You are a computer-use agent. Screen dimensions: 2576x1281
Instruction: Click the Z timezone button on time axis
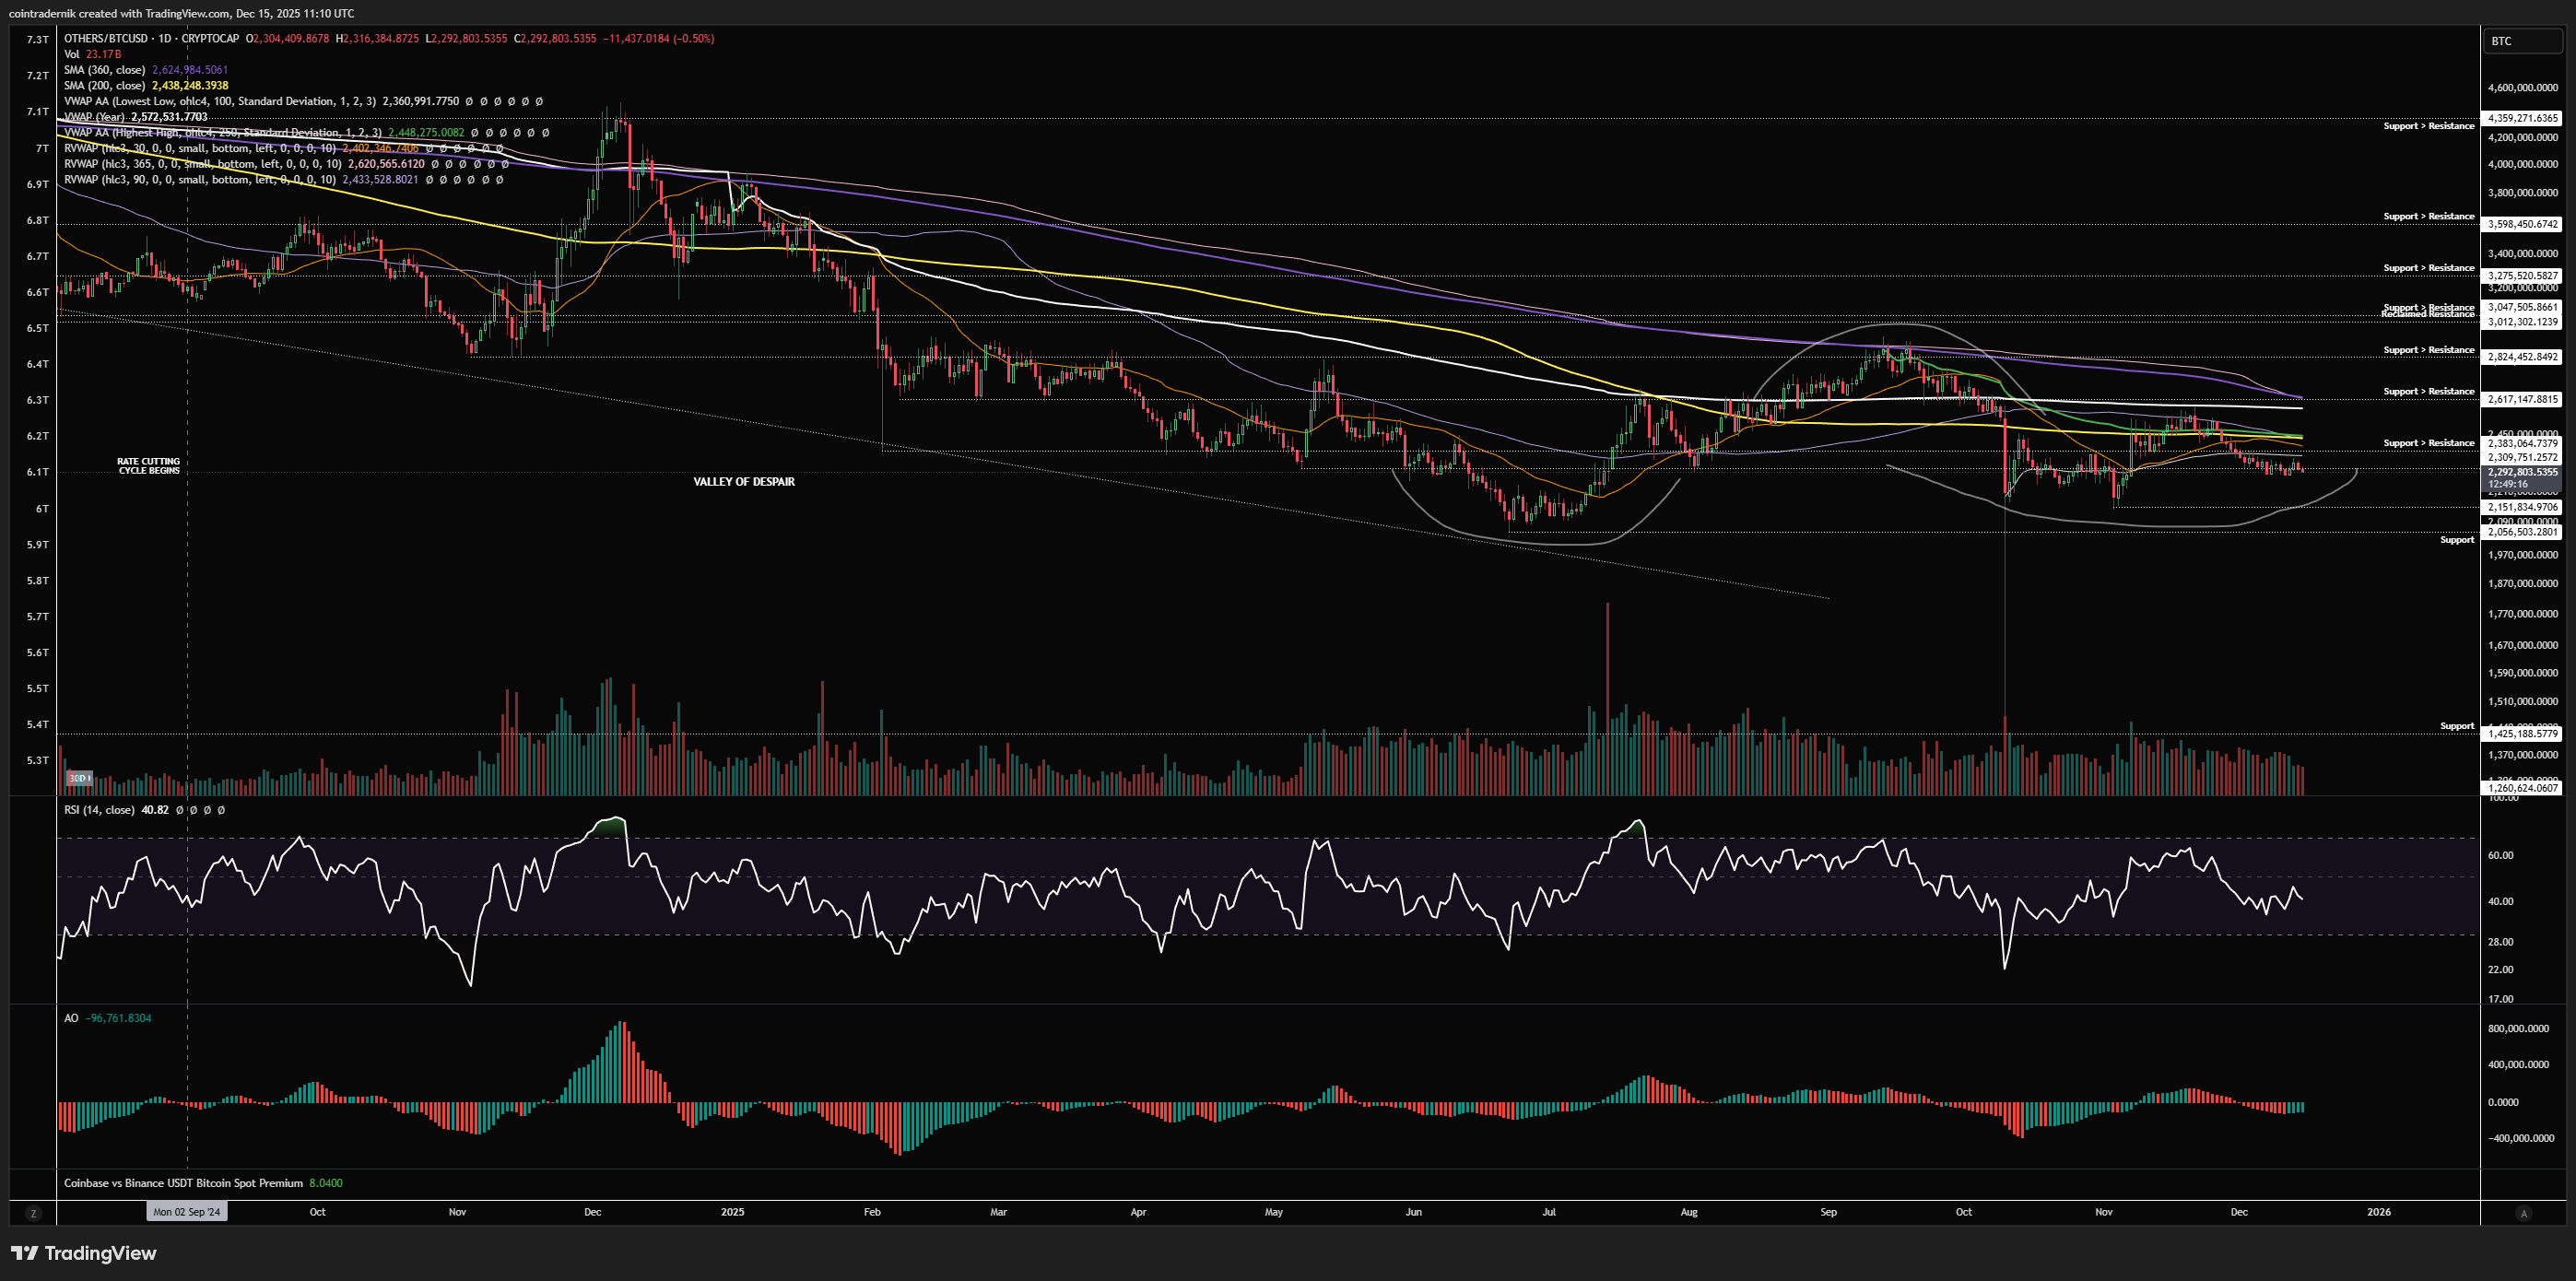coord(33,1213)
